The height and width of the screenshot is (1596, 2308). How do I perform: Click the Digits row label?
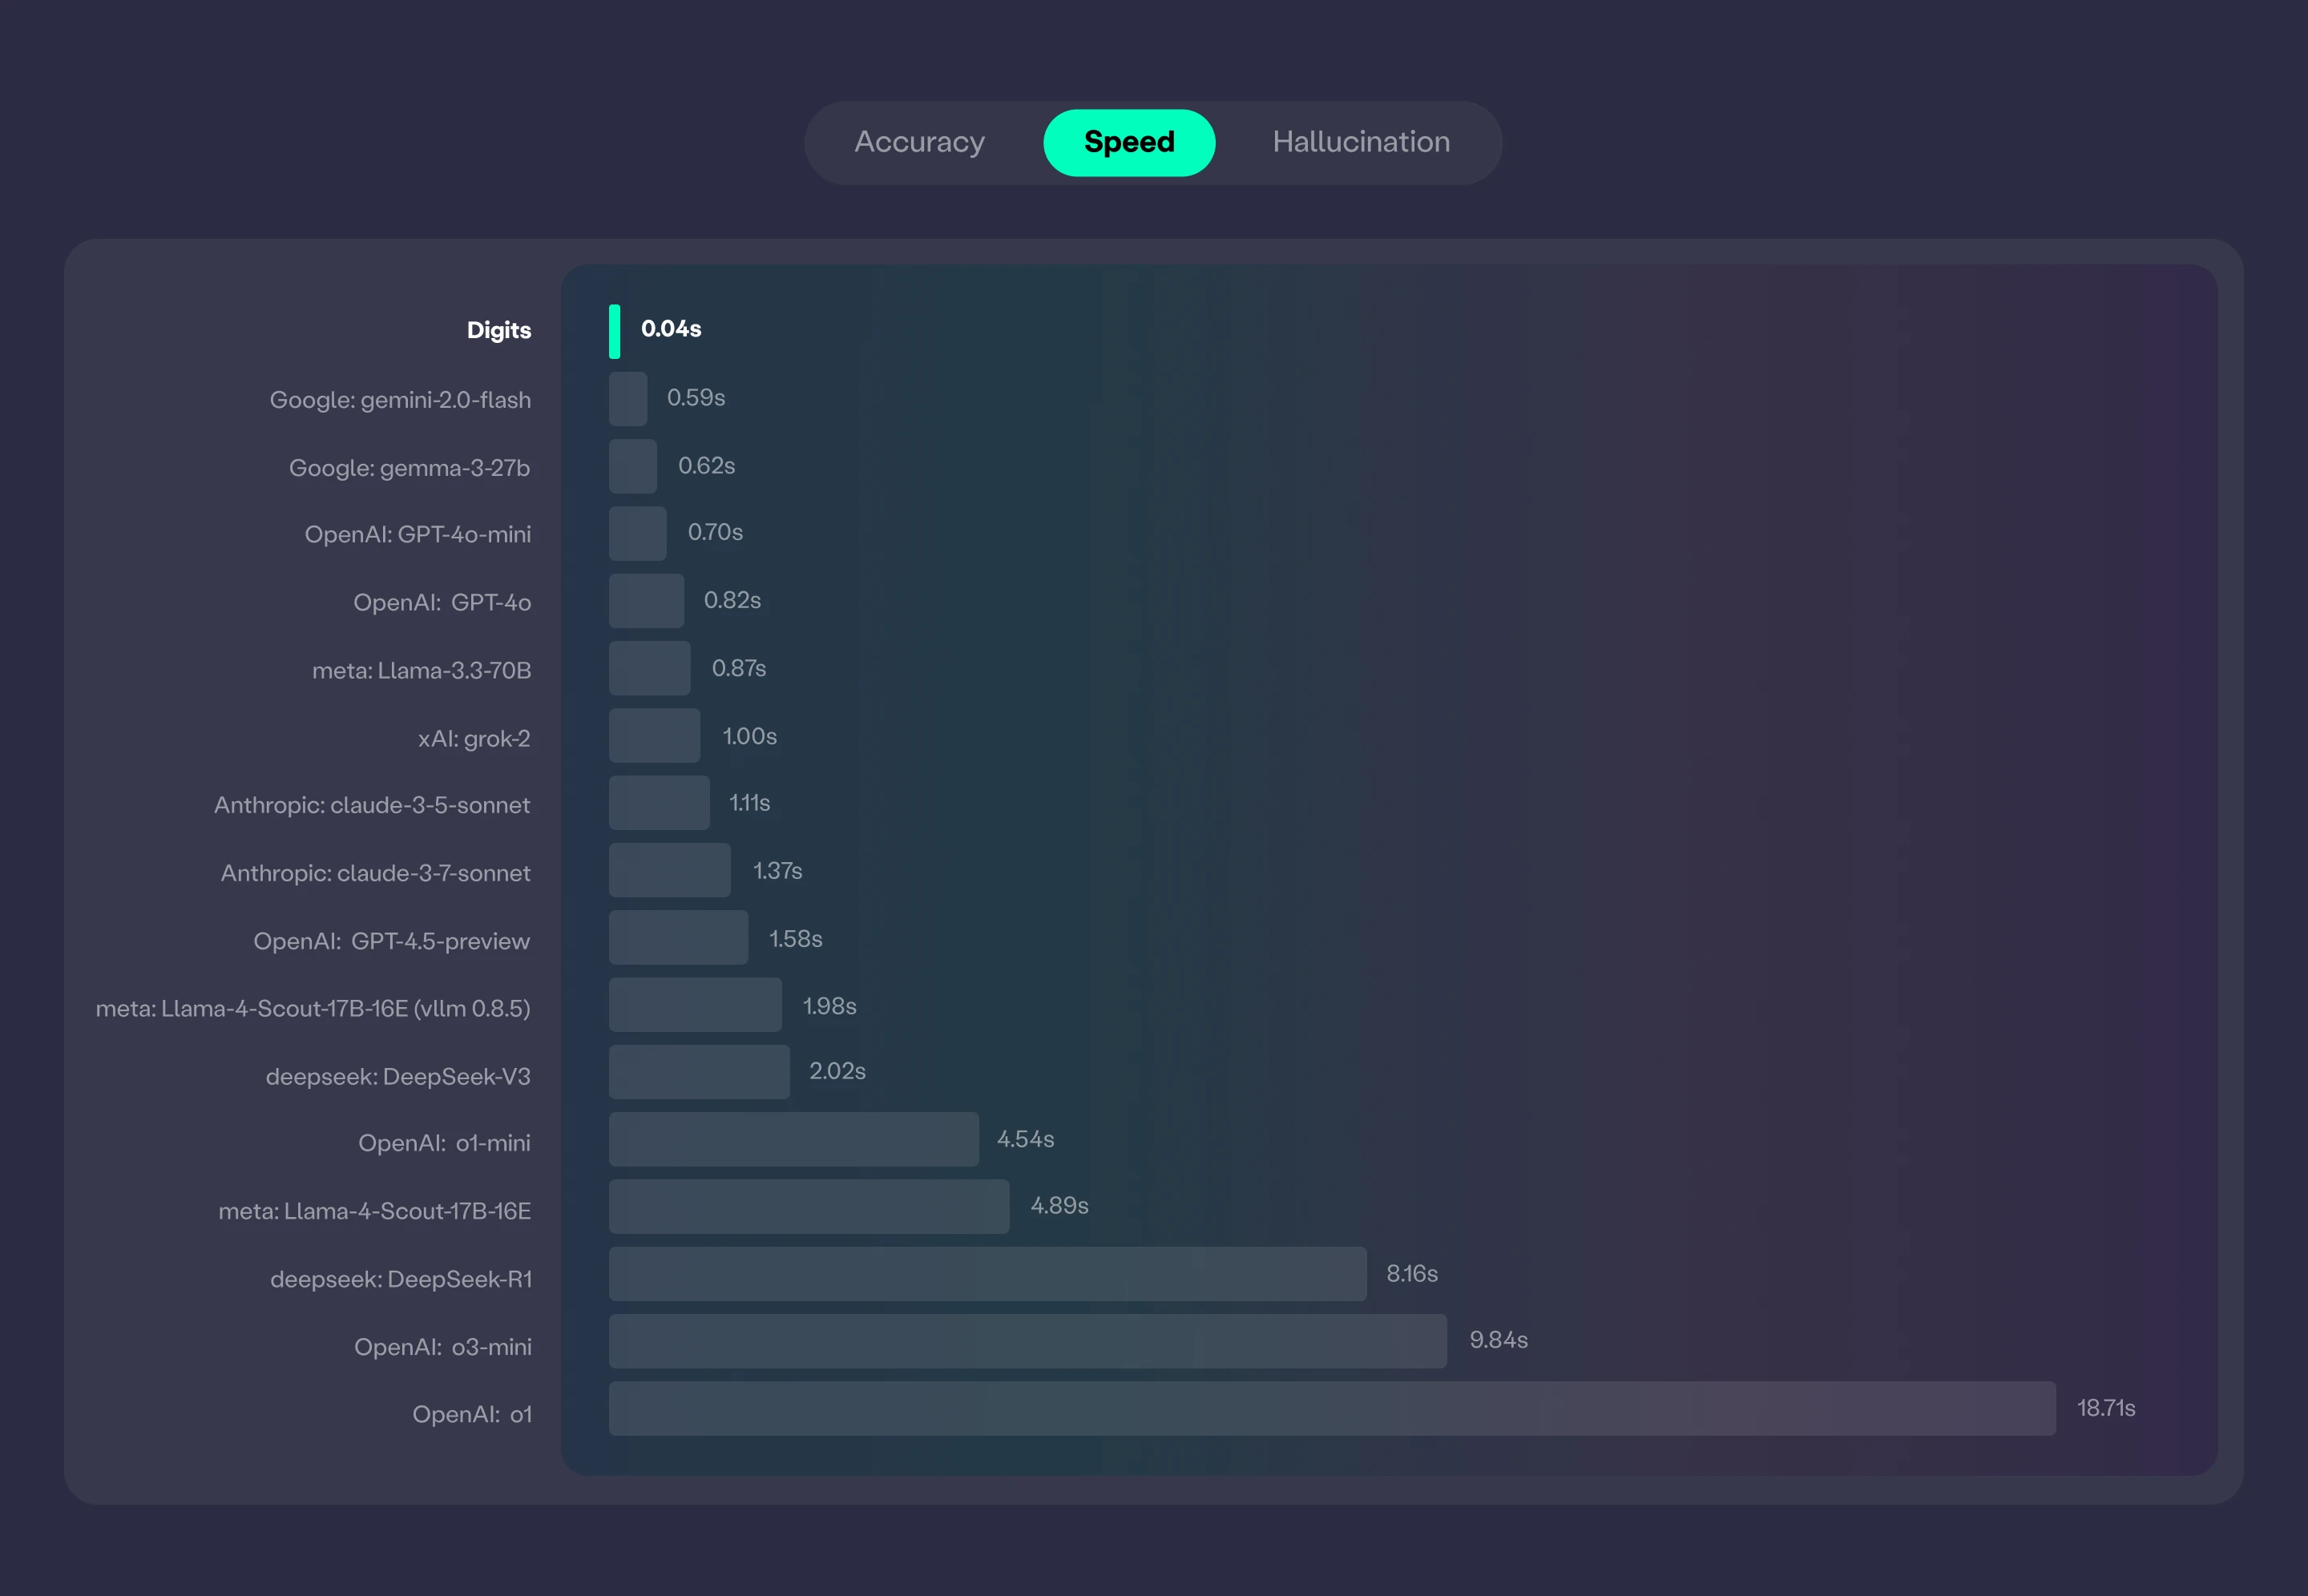(x=498, y=330)
